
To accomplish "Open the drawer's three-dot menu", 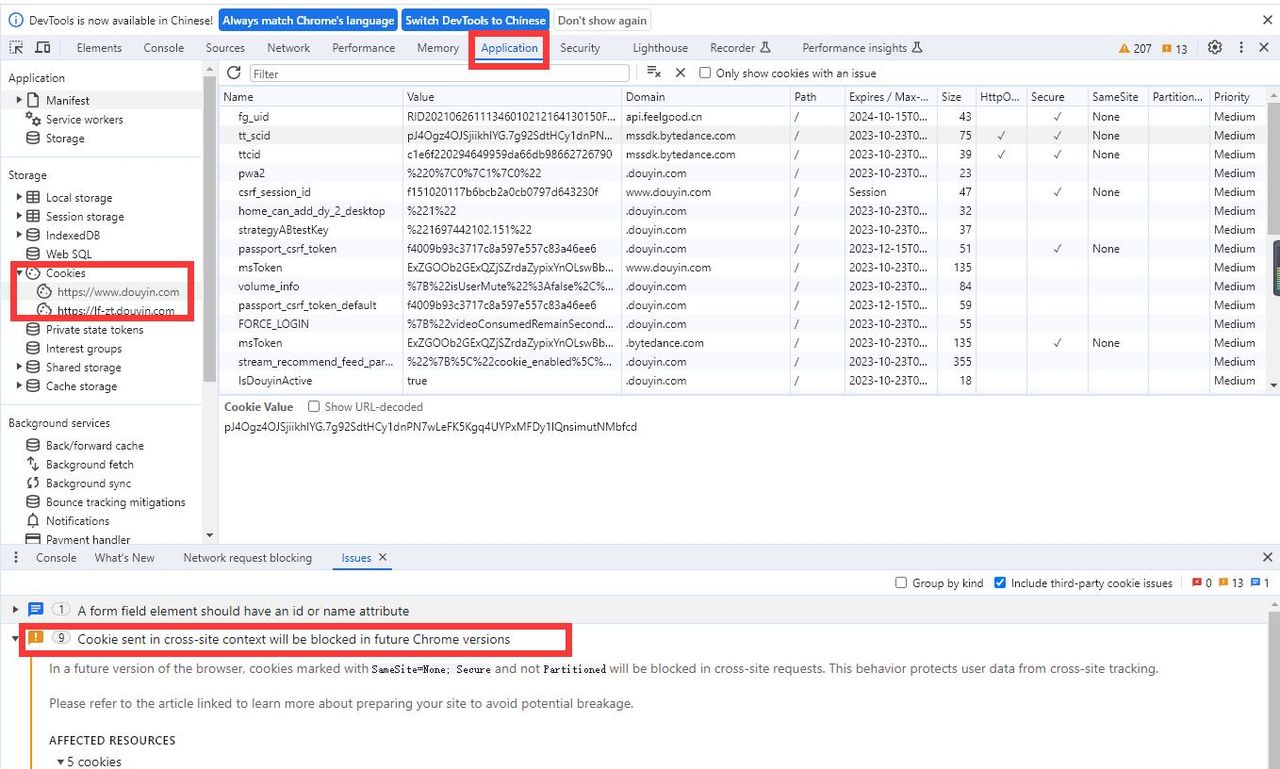I will 15,557.
